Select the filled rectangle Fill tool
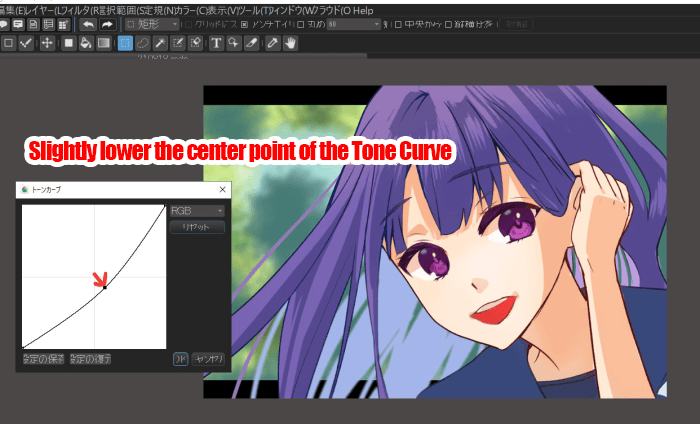Screen dimensions: 700x424 (x=68, y=43)
